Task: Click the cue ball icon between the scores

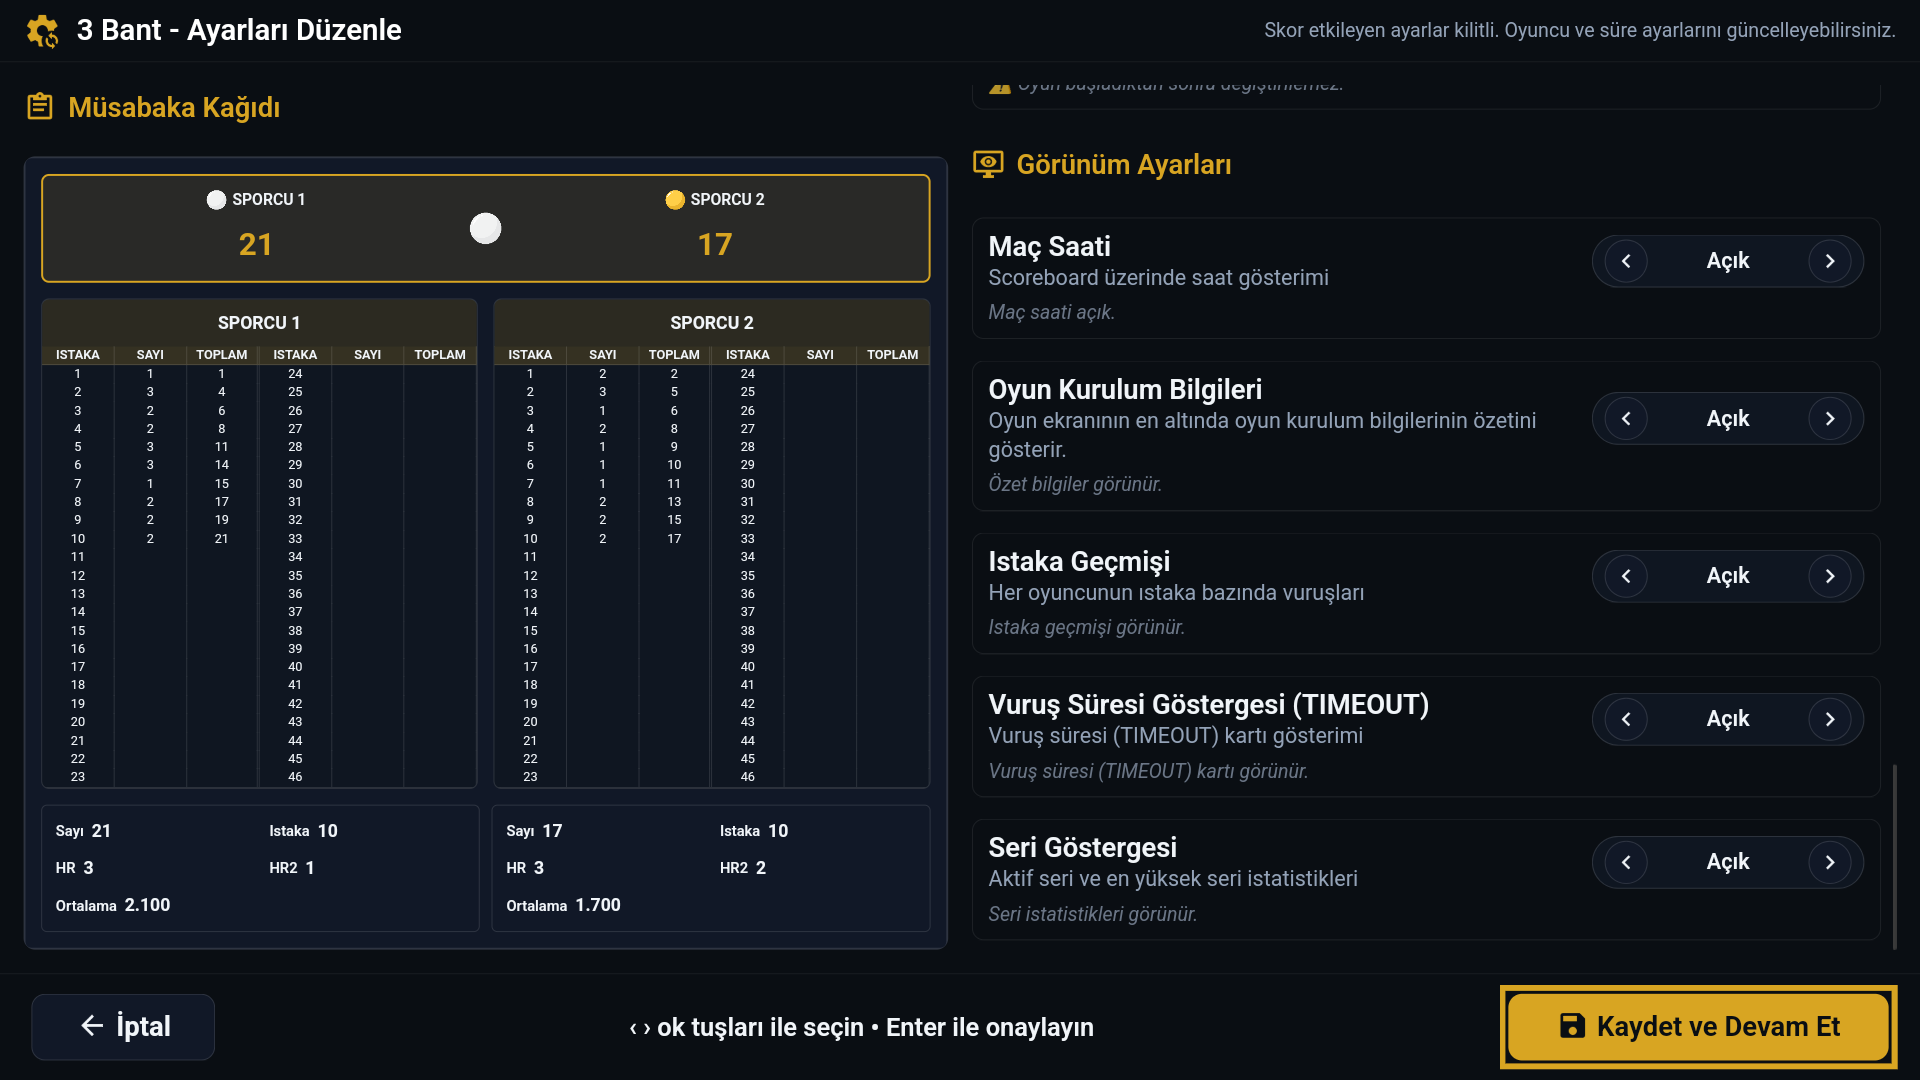Action: [486, 228]
